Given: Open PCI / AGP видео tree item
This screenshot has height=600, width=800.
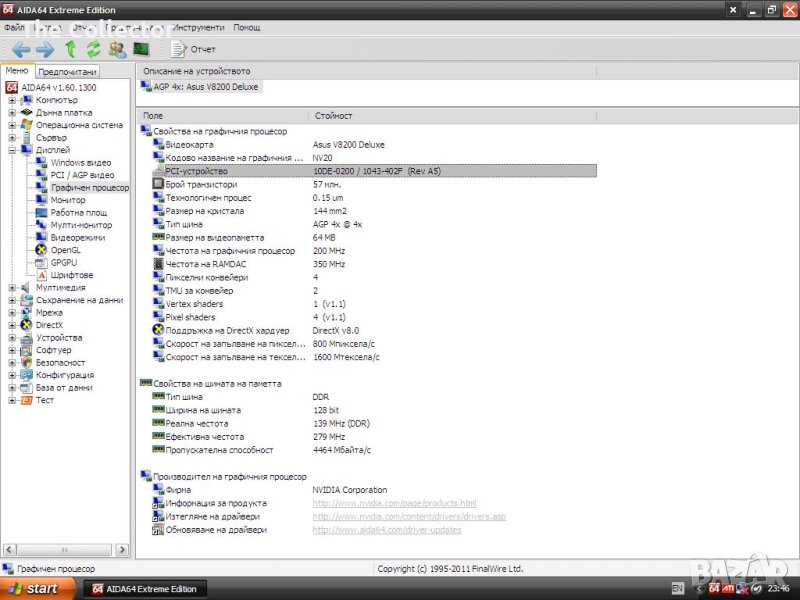Looking at the screenshot, I should pos(82,175).
